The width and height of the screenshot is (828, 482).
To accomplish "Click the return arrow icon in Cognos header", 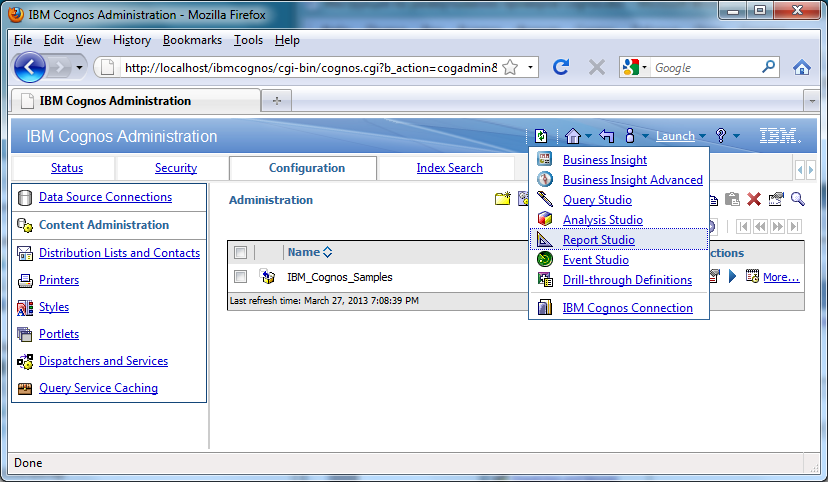I will click(x=607, y=136).
